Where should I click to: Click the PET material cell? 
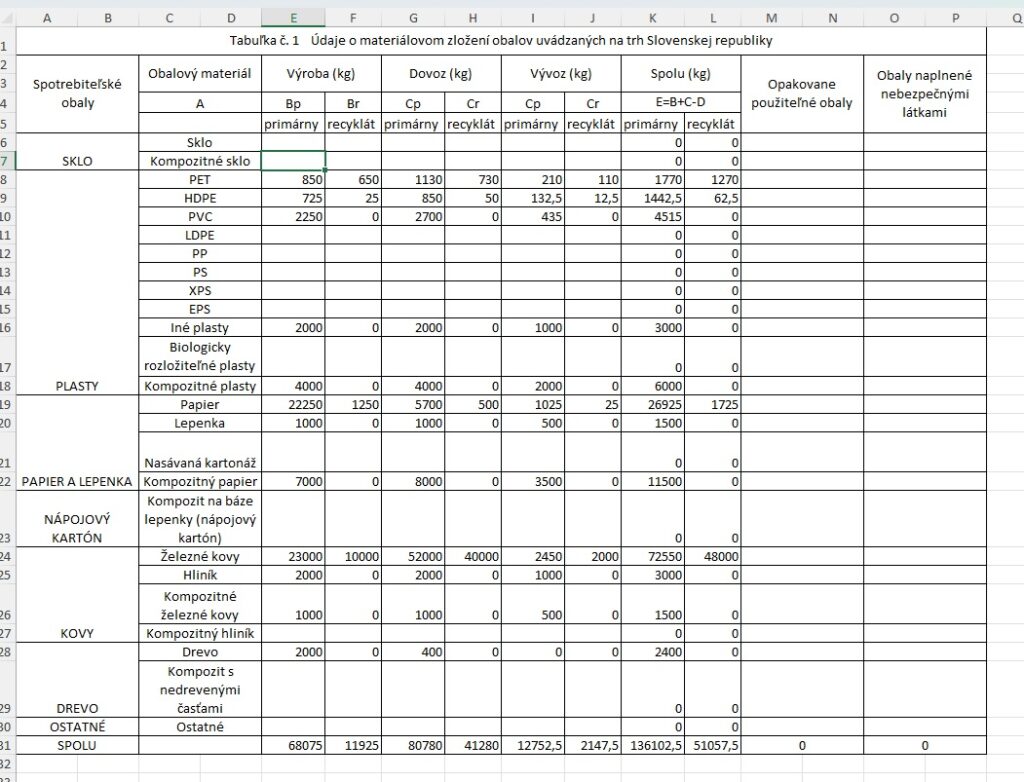click(x=200, y=180)
